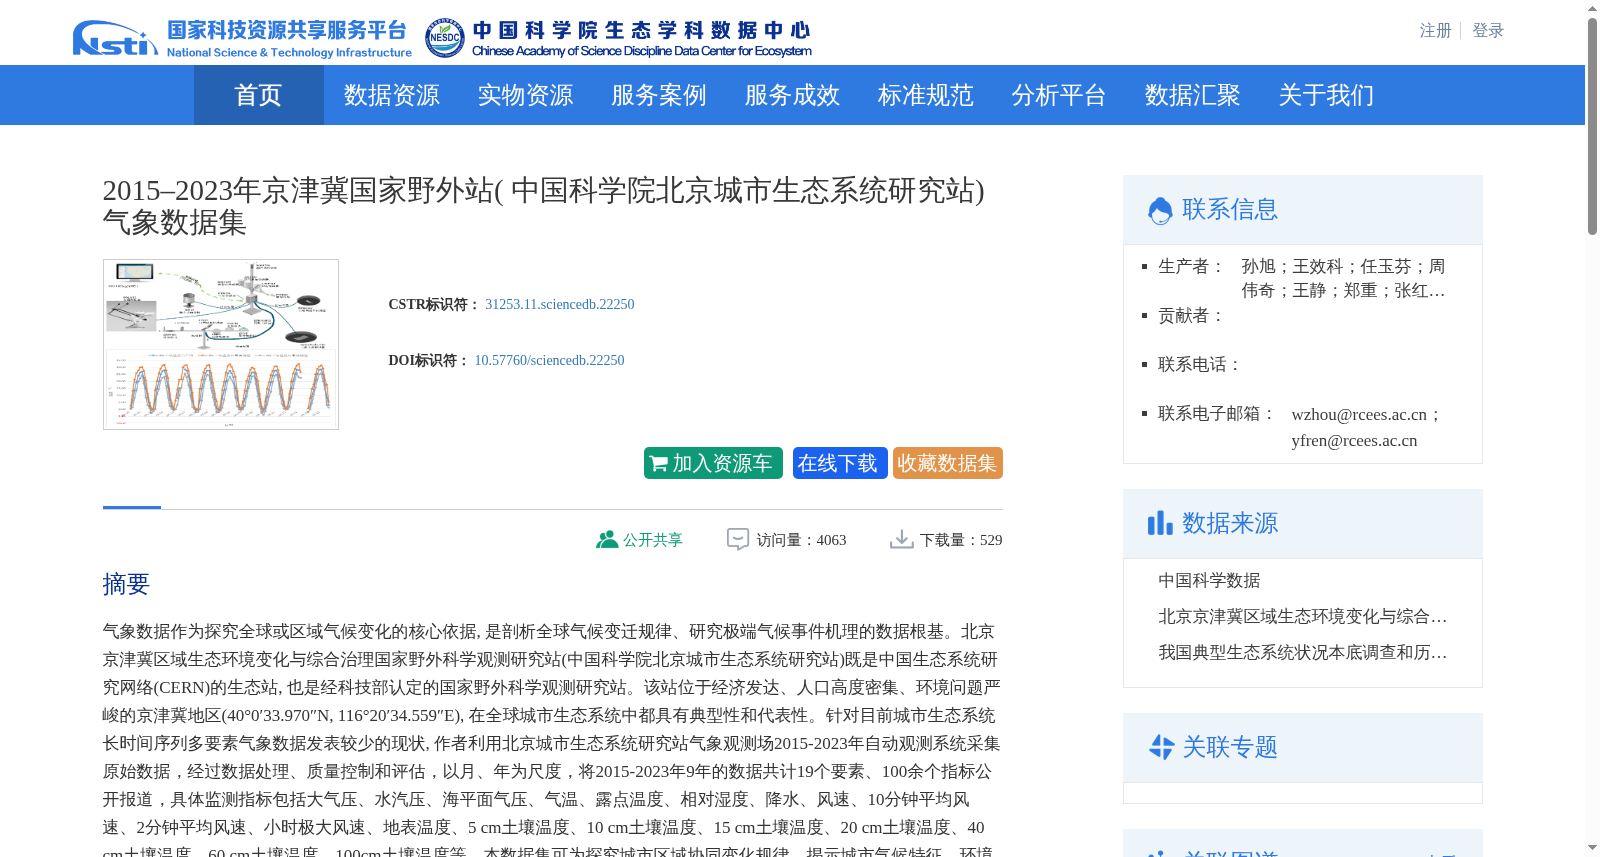Click the page vertical scrollbar thumb
Image resolution: width=1600 pixels, height=857 pixels.
[1592, 125]
